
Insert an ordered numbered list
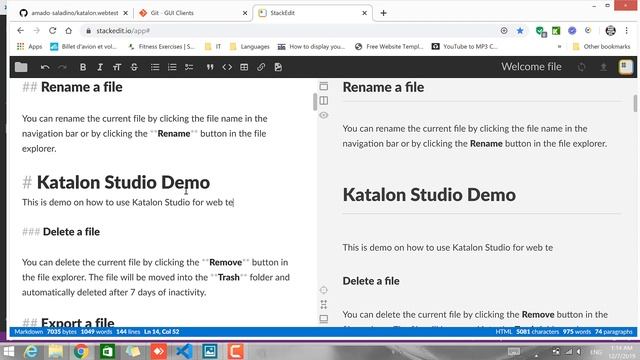[x=172, y=67]
